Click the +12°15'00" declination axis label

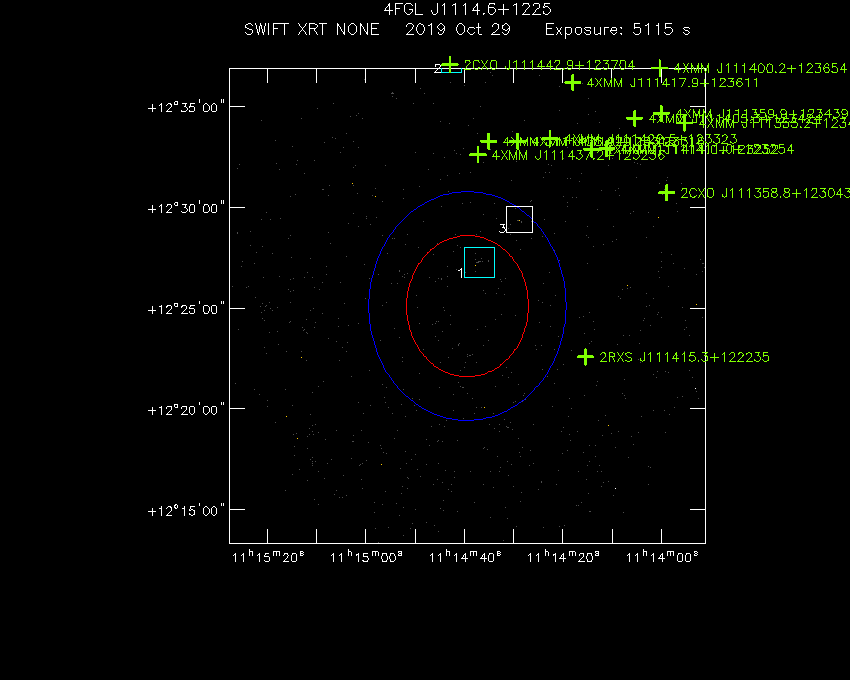tap(186, 511)
